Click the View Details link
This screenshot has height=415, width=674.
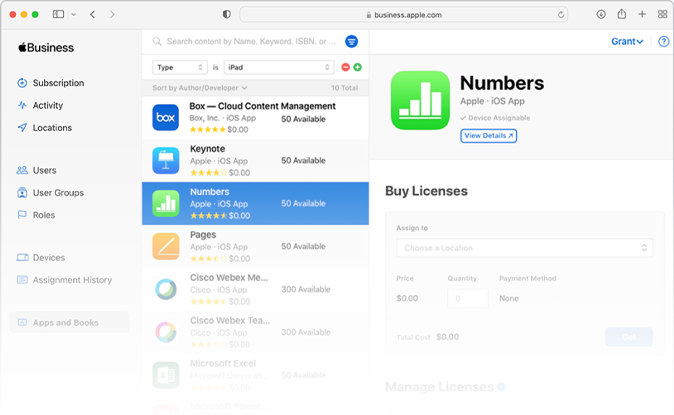pos(488,135)
